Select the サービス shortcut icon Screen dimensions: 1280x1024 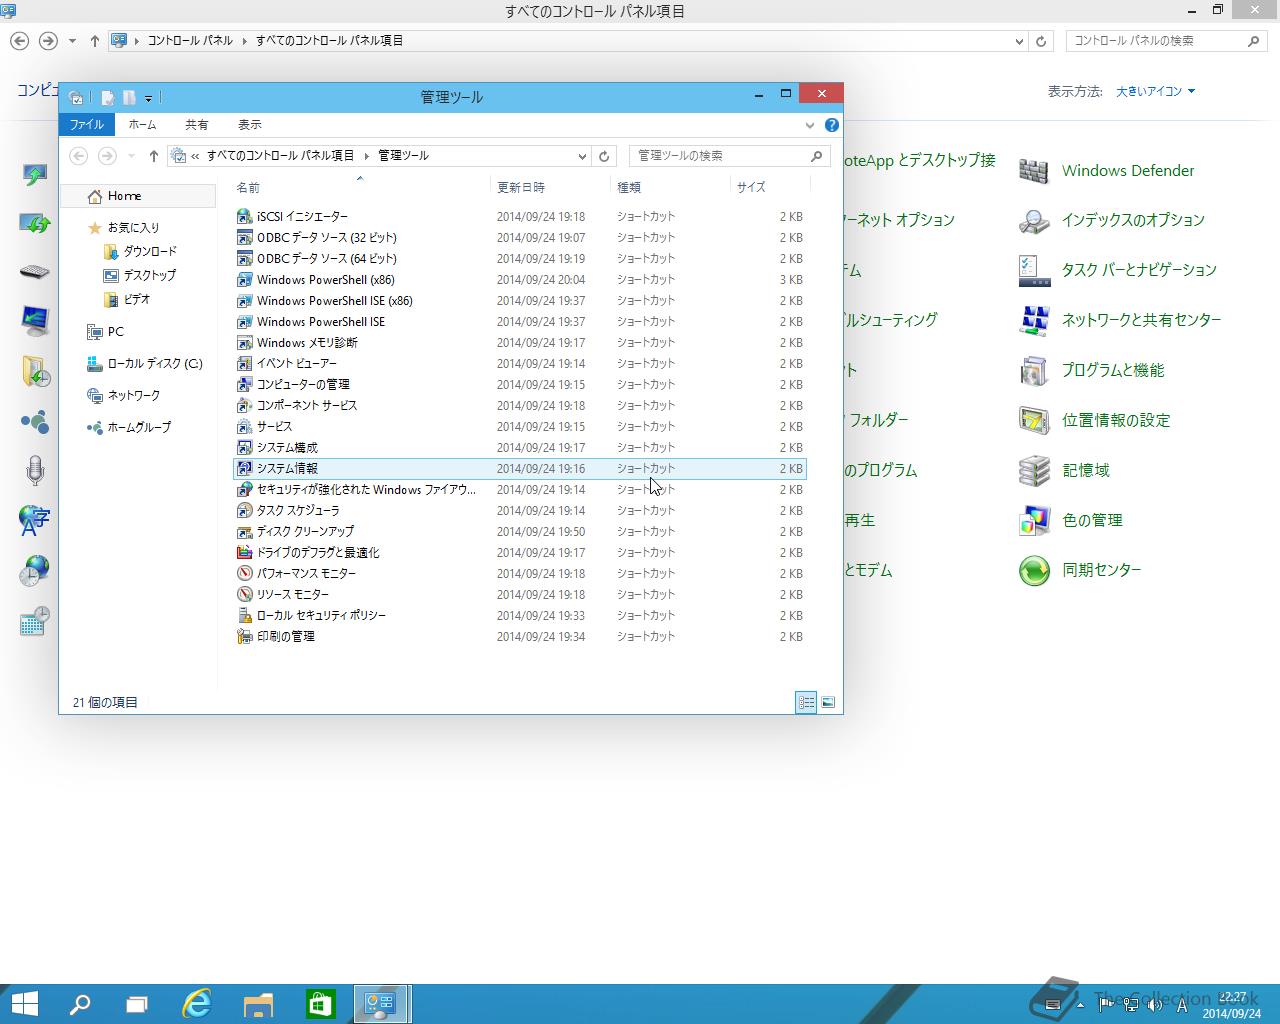244,426
